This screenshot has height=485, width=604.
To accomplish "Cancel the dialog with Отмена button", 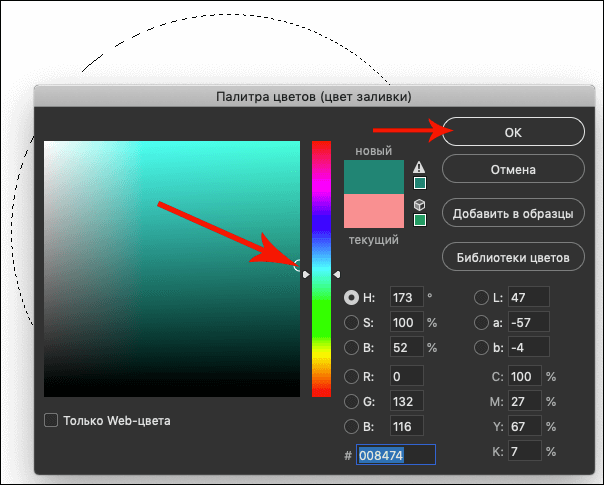I will (513, 169).
